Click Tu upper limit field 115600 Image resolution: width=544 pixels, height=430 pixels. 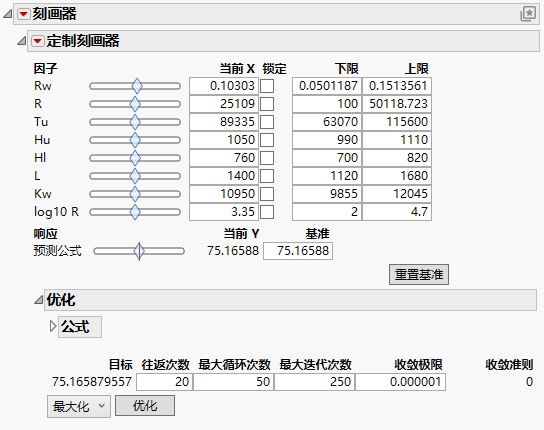397,122
